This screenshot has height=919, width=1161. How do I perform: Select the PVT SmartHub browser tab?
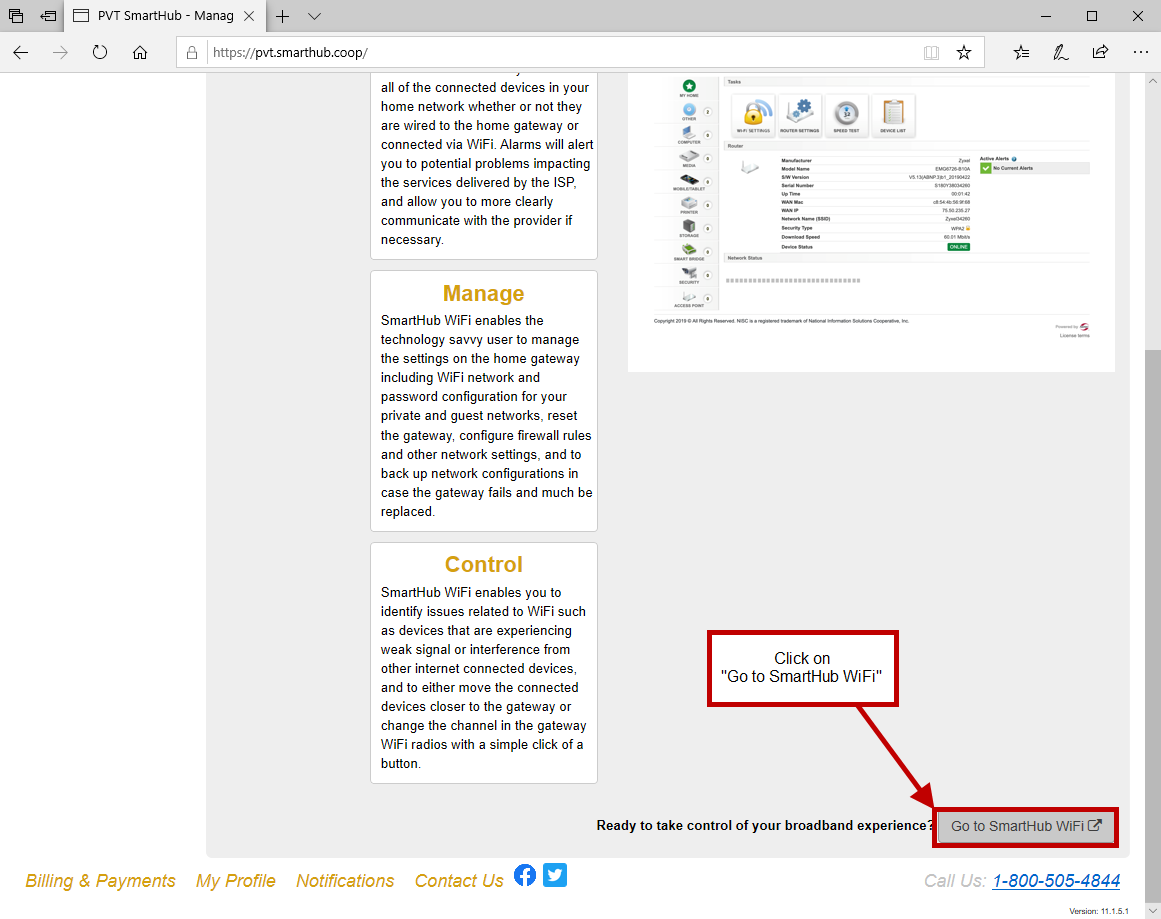coord(165,16)
